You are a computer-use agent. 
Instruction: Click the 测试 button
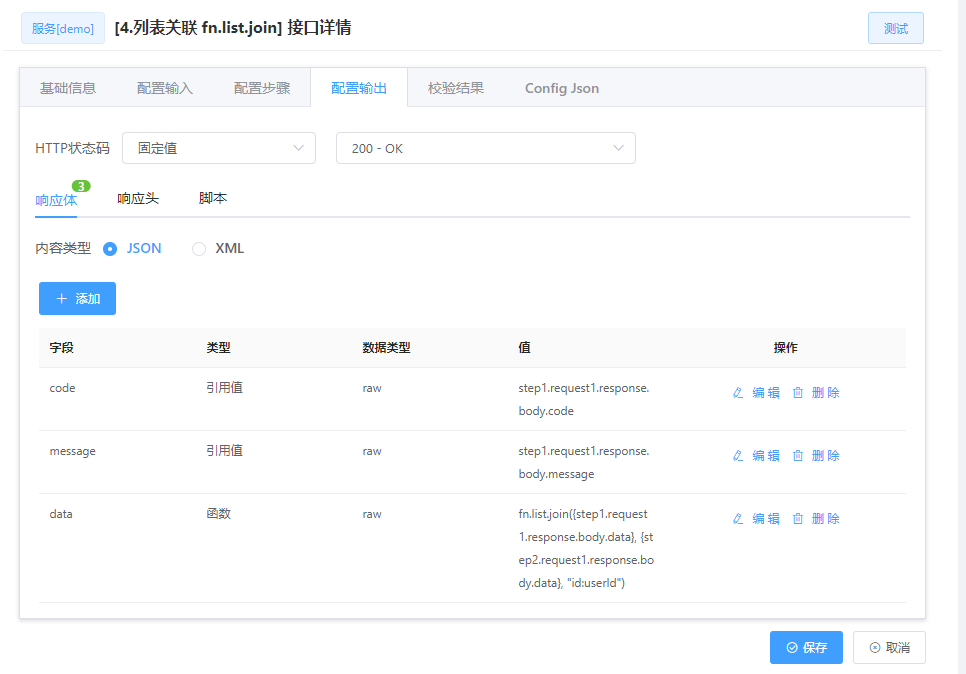pos(895,27)
